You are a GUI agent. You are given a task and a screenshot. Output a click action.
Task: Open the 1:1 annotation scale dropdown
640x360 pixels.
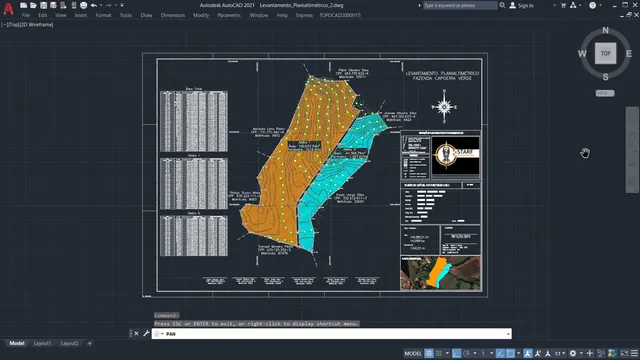[x=559, y=353]
